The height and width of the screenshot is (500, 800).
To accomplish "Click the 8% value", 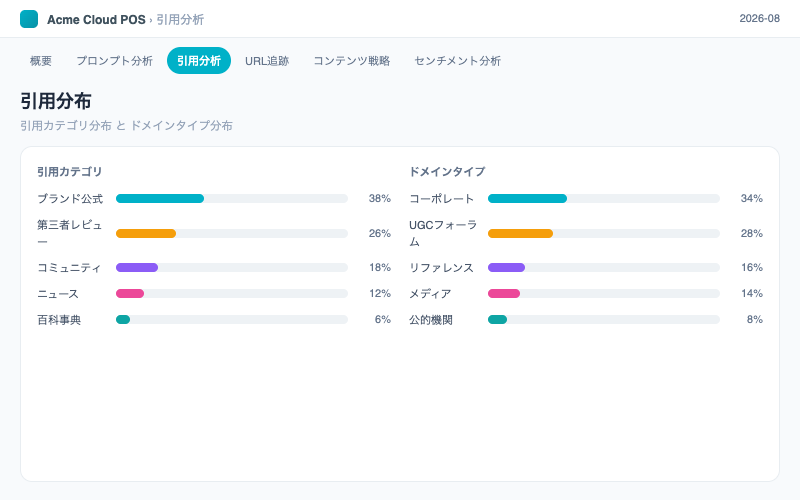I will [x=755, y=319].
